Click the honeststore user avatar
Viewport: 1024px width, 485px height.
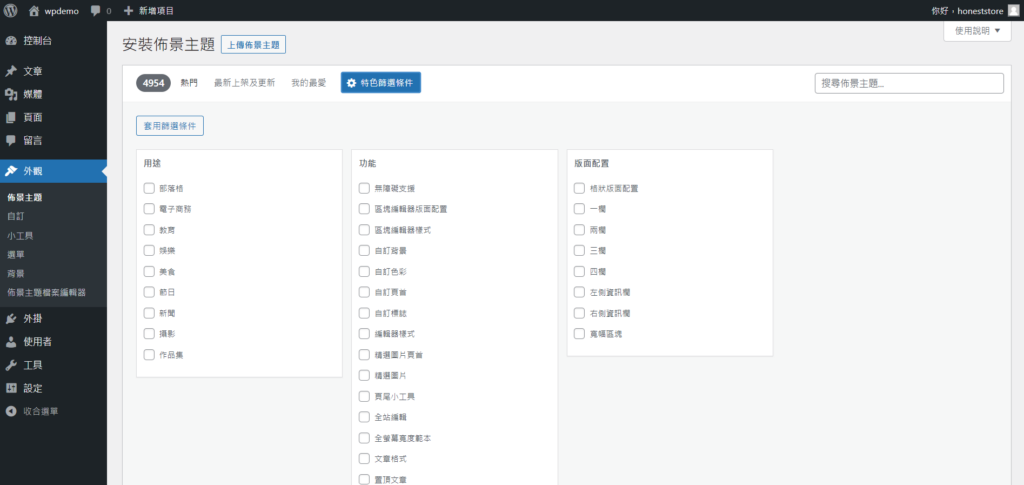(x=1012, y=10)
